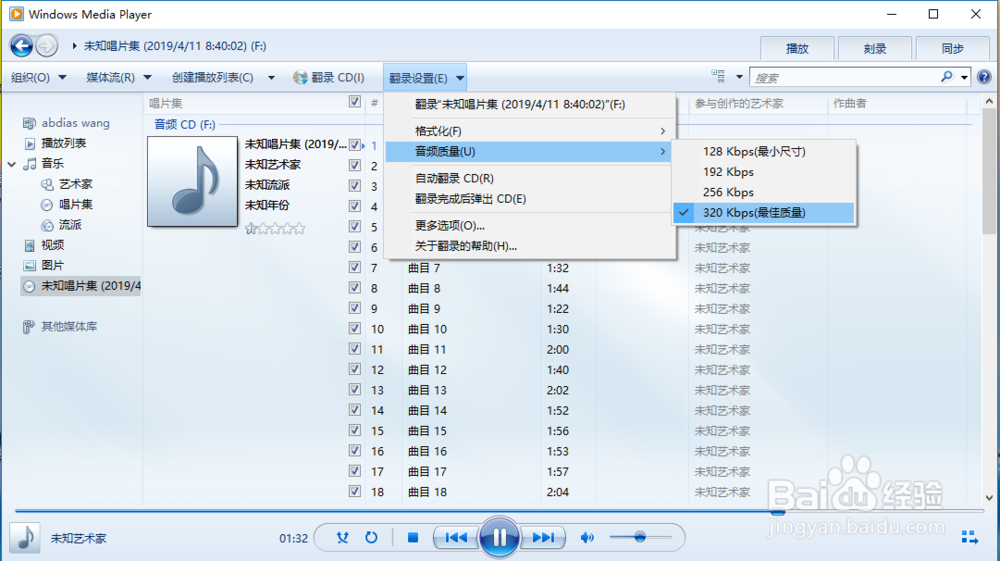Uncheck track 4 checkbox
This screenshot has width=1000, height=561.
click(x=355, y=206)
